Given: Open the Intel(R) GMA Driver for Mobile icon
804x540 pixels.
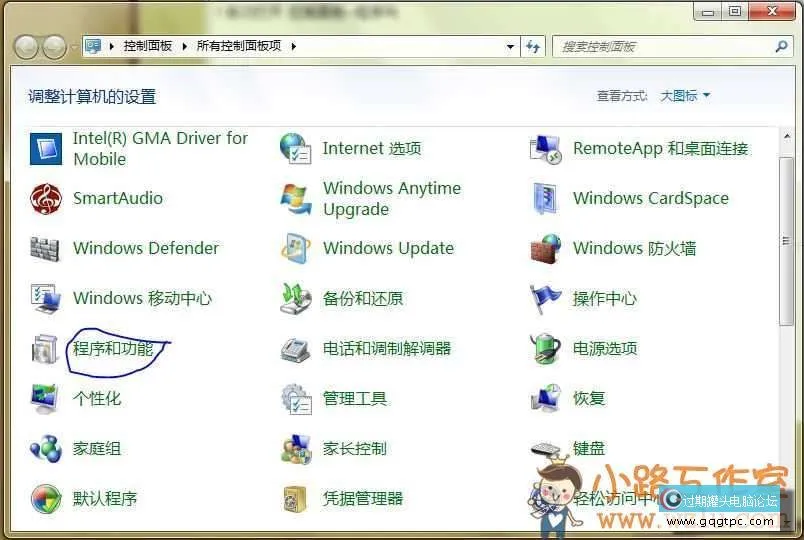Looking at the screenshot, I should (46, 149).
